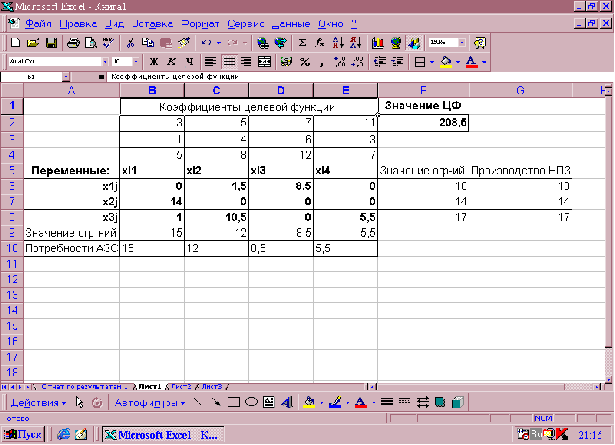
Task: Insert a hyperlink with the globe icon
Action: (x=262, y=43)
